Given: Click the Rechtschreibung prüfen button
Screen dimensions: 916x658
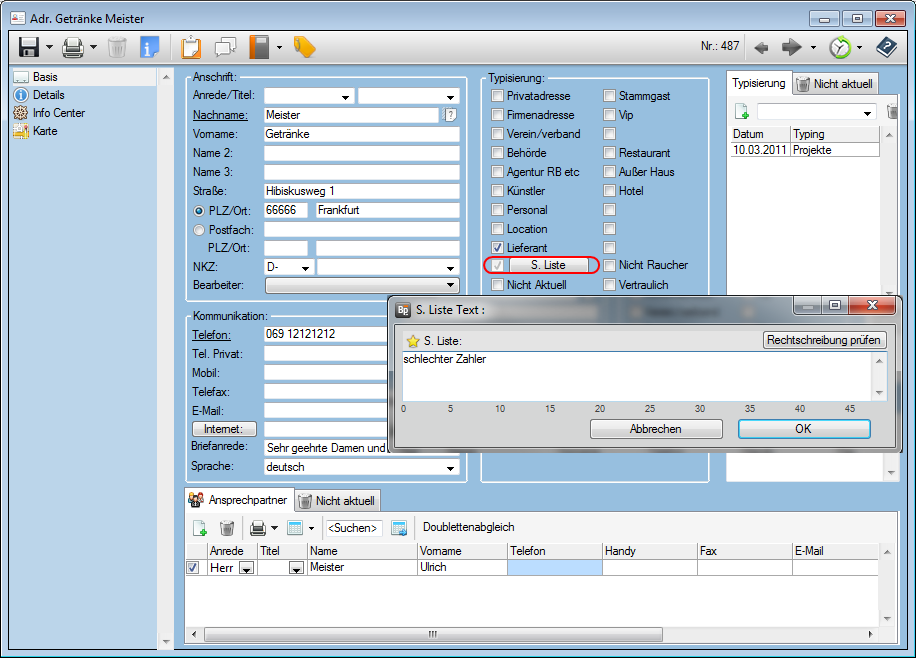Looking at the screenshot, I should 824,340.
